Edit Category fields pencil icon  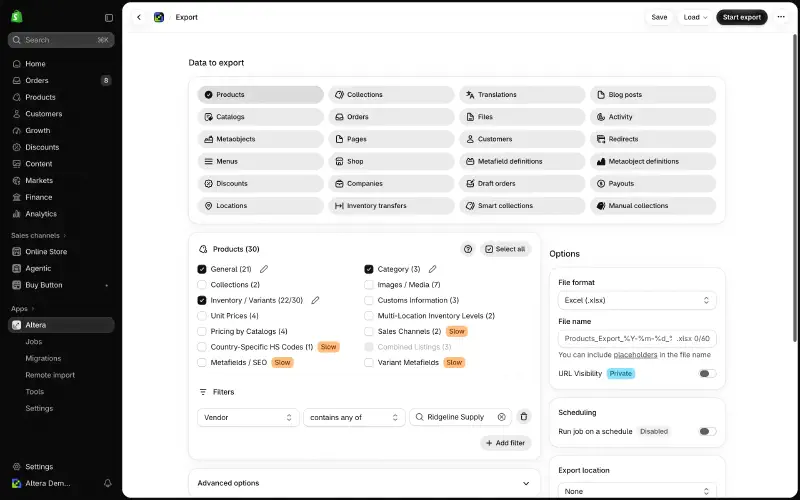(x=432, y=269)
